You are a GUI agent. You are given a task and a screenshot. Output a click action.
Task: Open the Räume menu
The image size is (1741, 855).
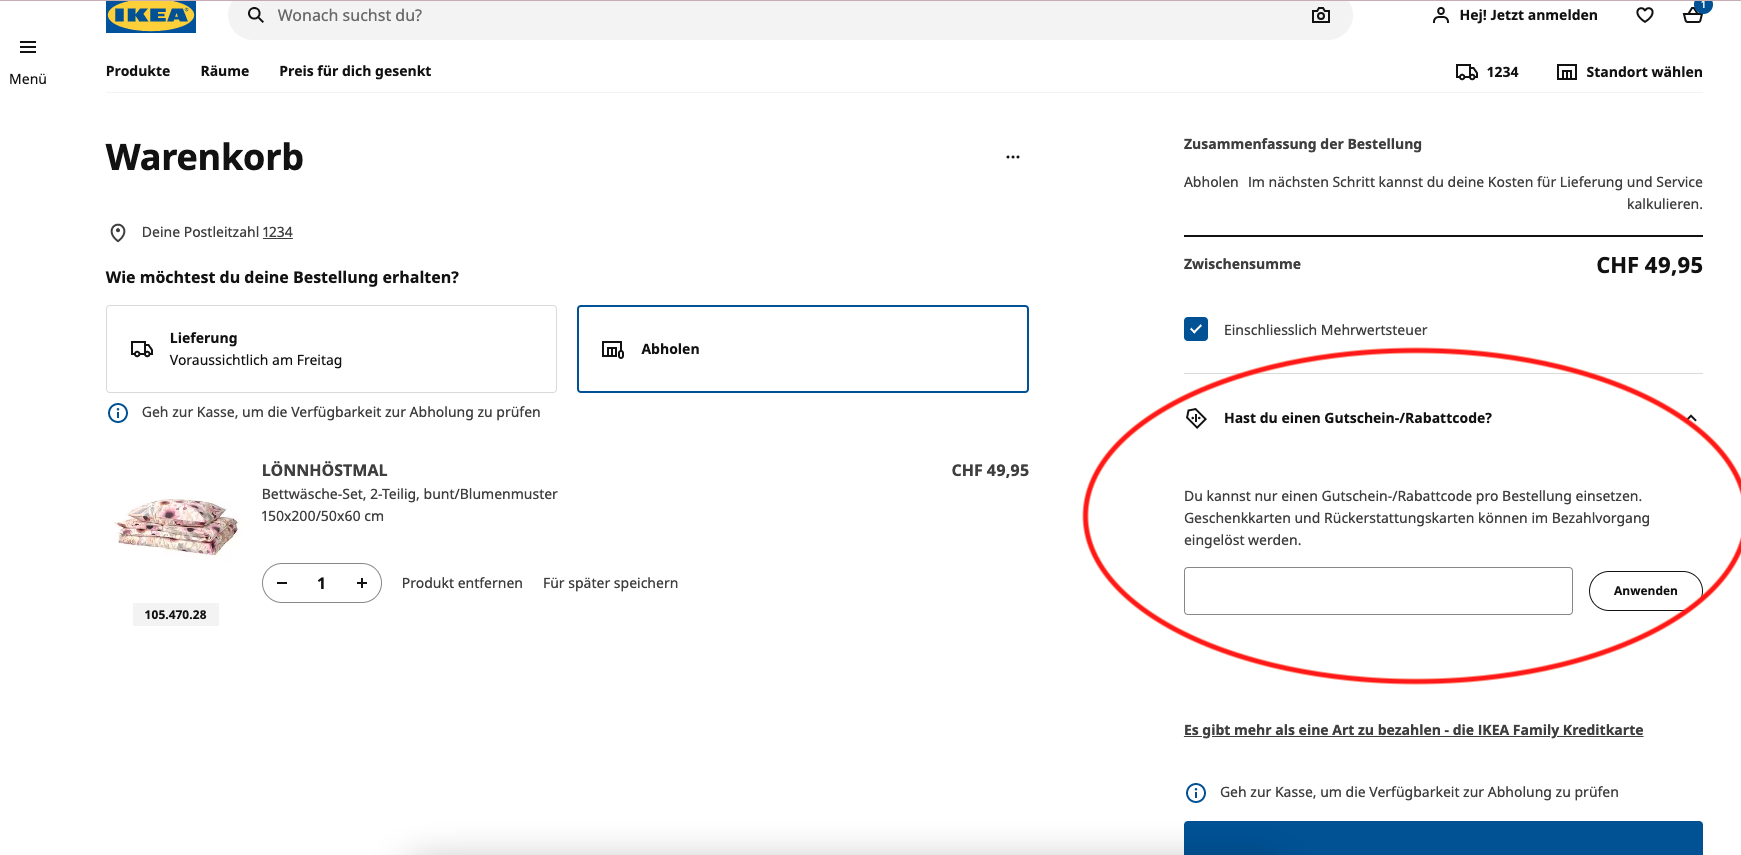tap(225, 71)
